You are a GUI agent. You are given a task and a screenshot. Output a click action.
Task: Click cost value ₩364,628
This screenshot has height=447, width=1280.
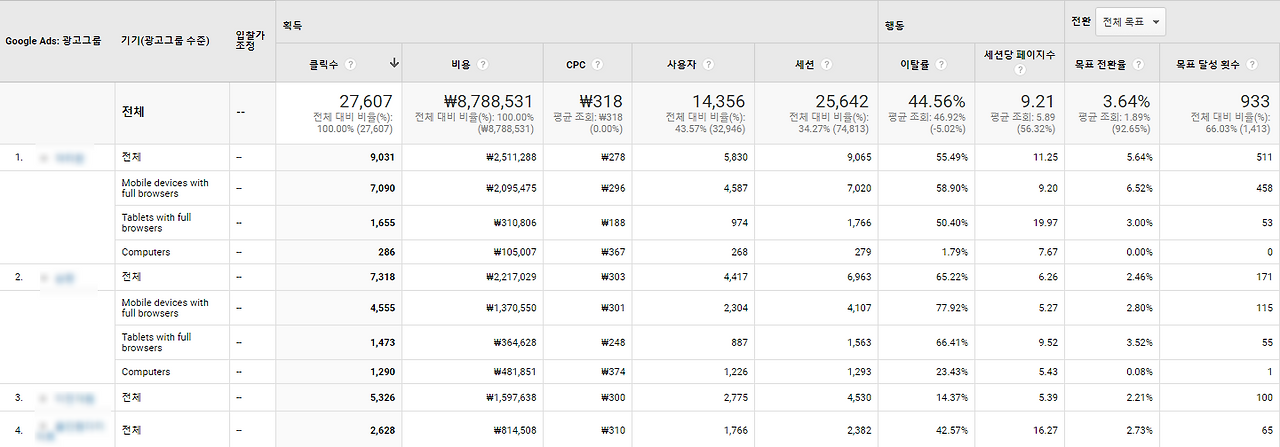pos(515,342)
